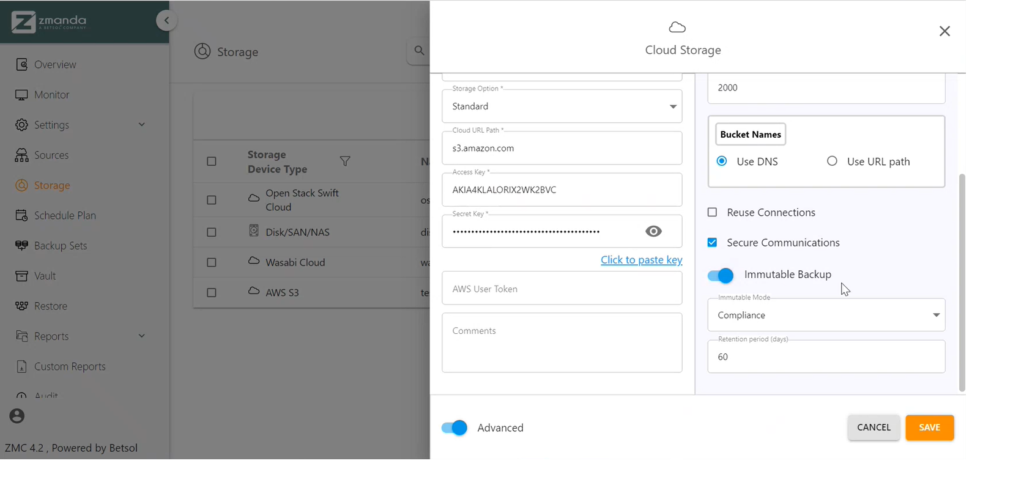Image resolution: width=1024 pixels, height=488 pixels.
Task: Click the Custom Reports document icon
Action: (22, 366)
